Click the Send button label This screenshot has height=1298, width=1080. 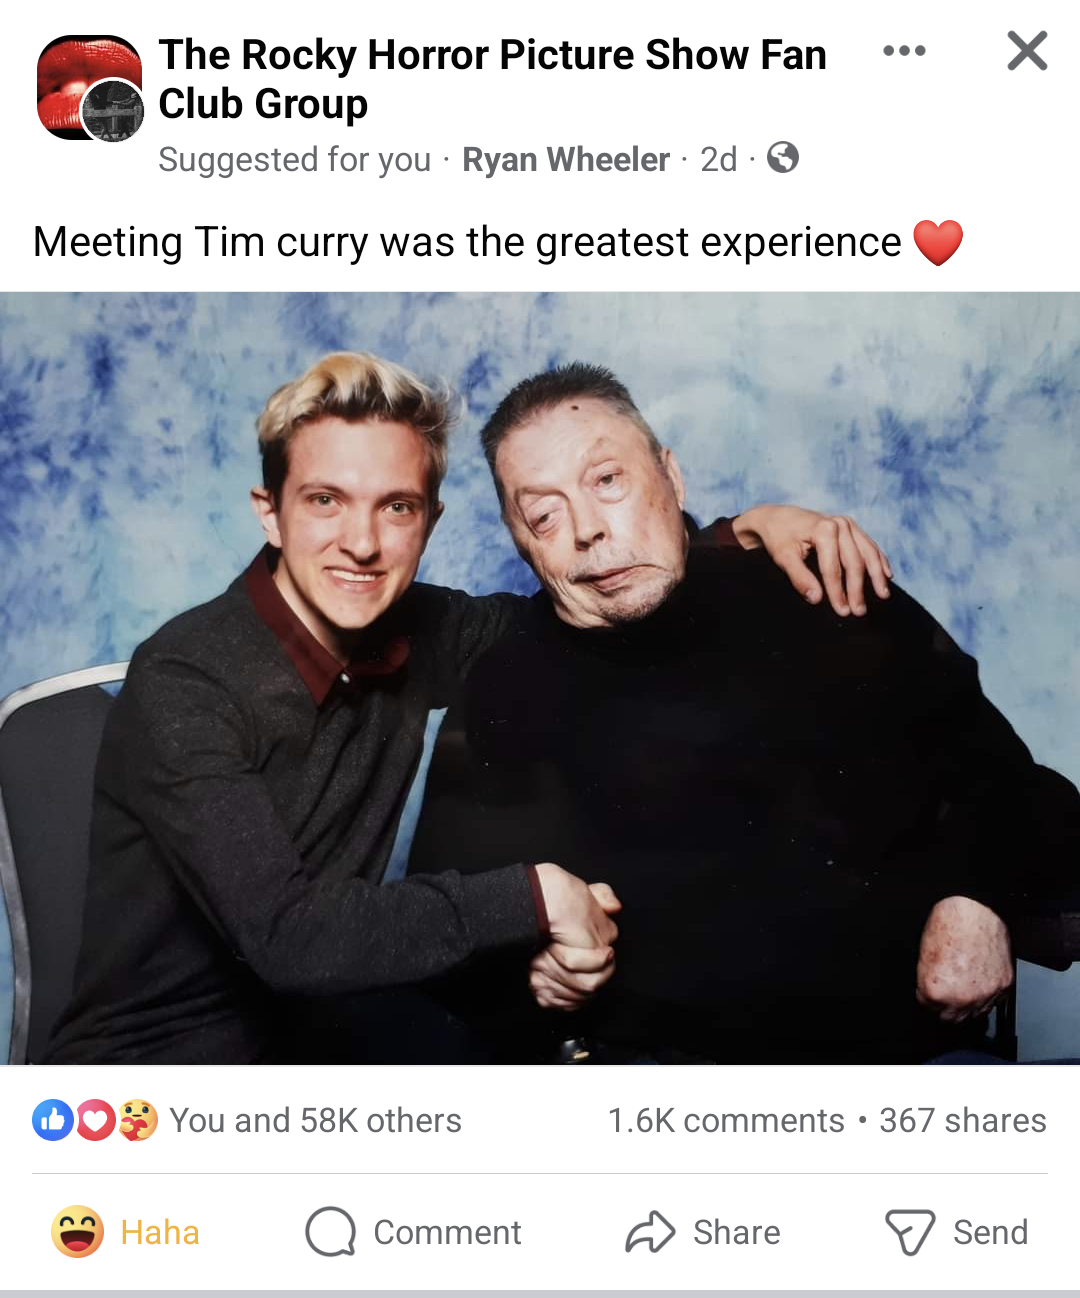coord(990,1232)
